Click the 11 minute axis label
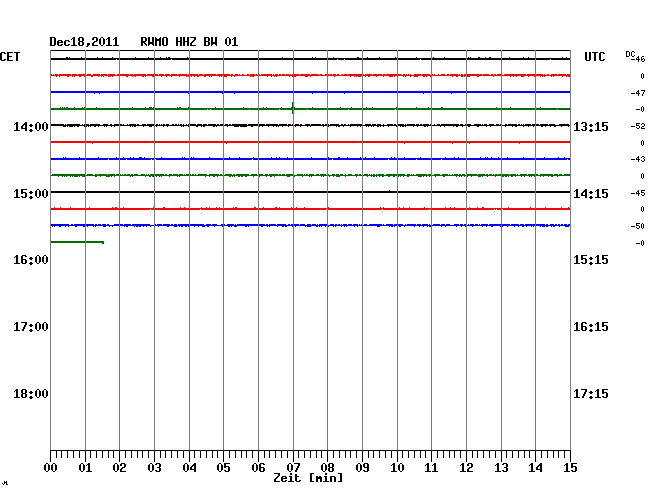This screenshot has height=494, width=650. coord(431,467)
